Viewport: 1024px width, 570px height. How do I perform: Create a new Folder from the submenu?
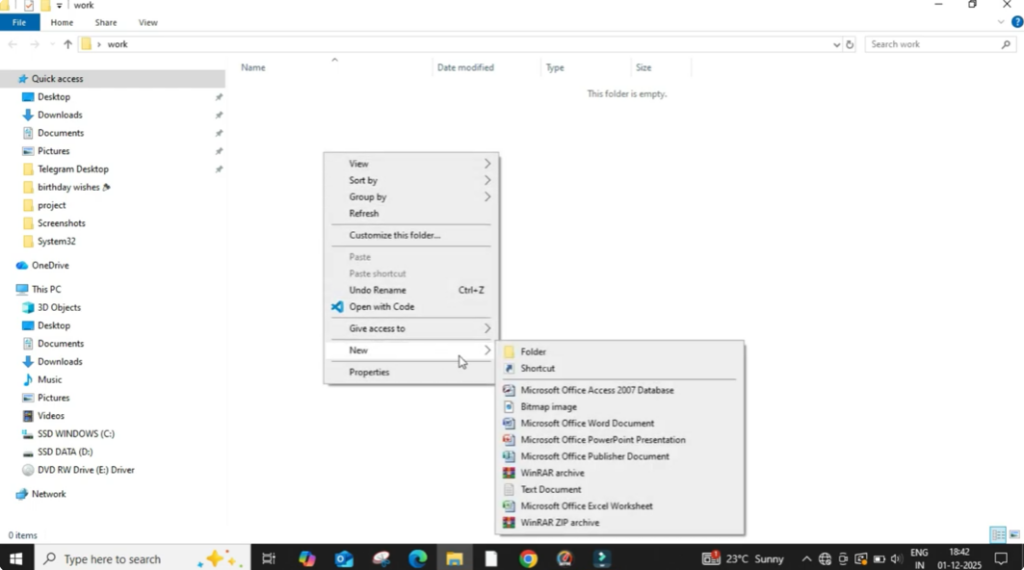(x=619, y=351)
